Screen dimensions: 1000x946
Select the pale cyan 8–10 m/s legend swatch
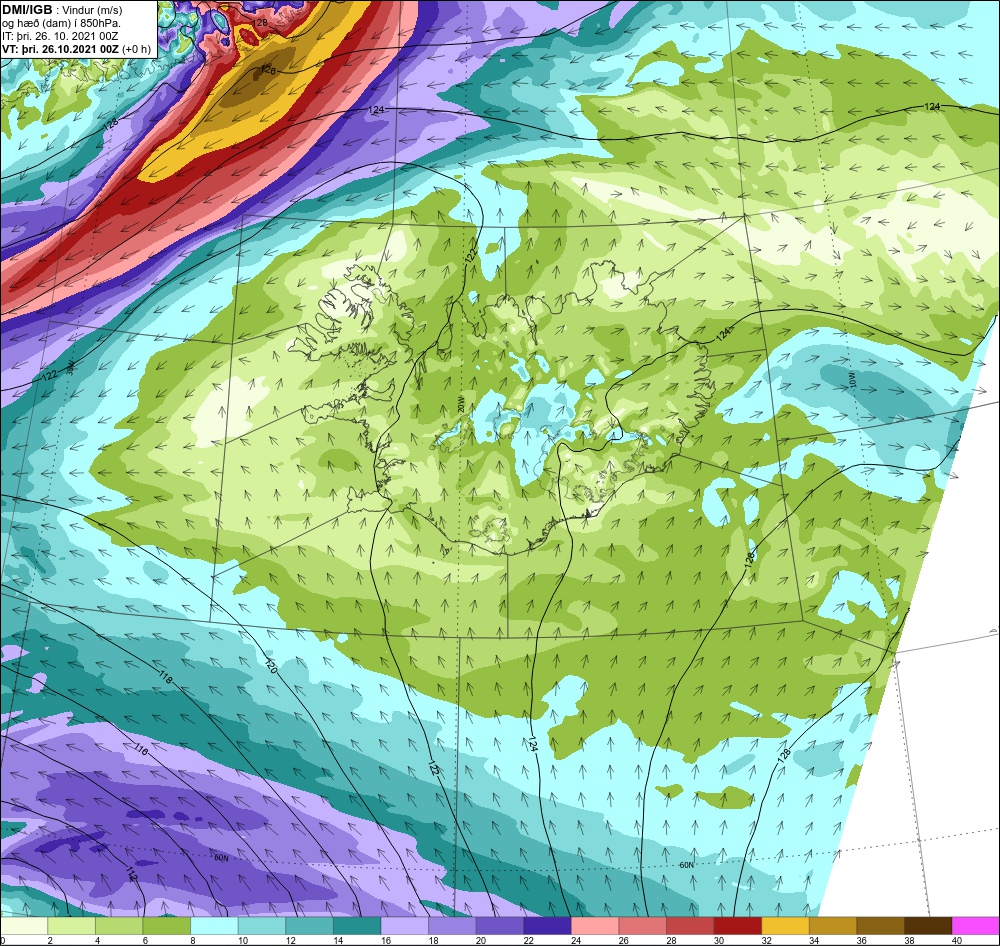point(214,926)
